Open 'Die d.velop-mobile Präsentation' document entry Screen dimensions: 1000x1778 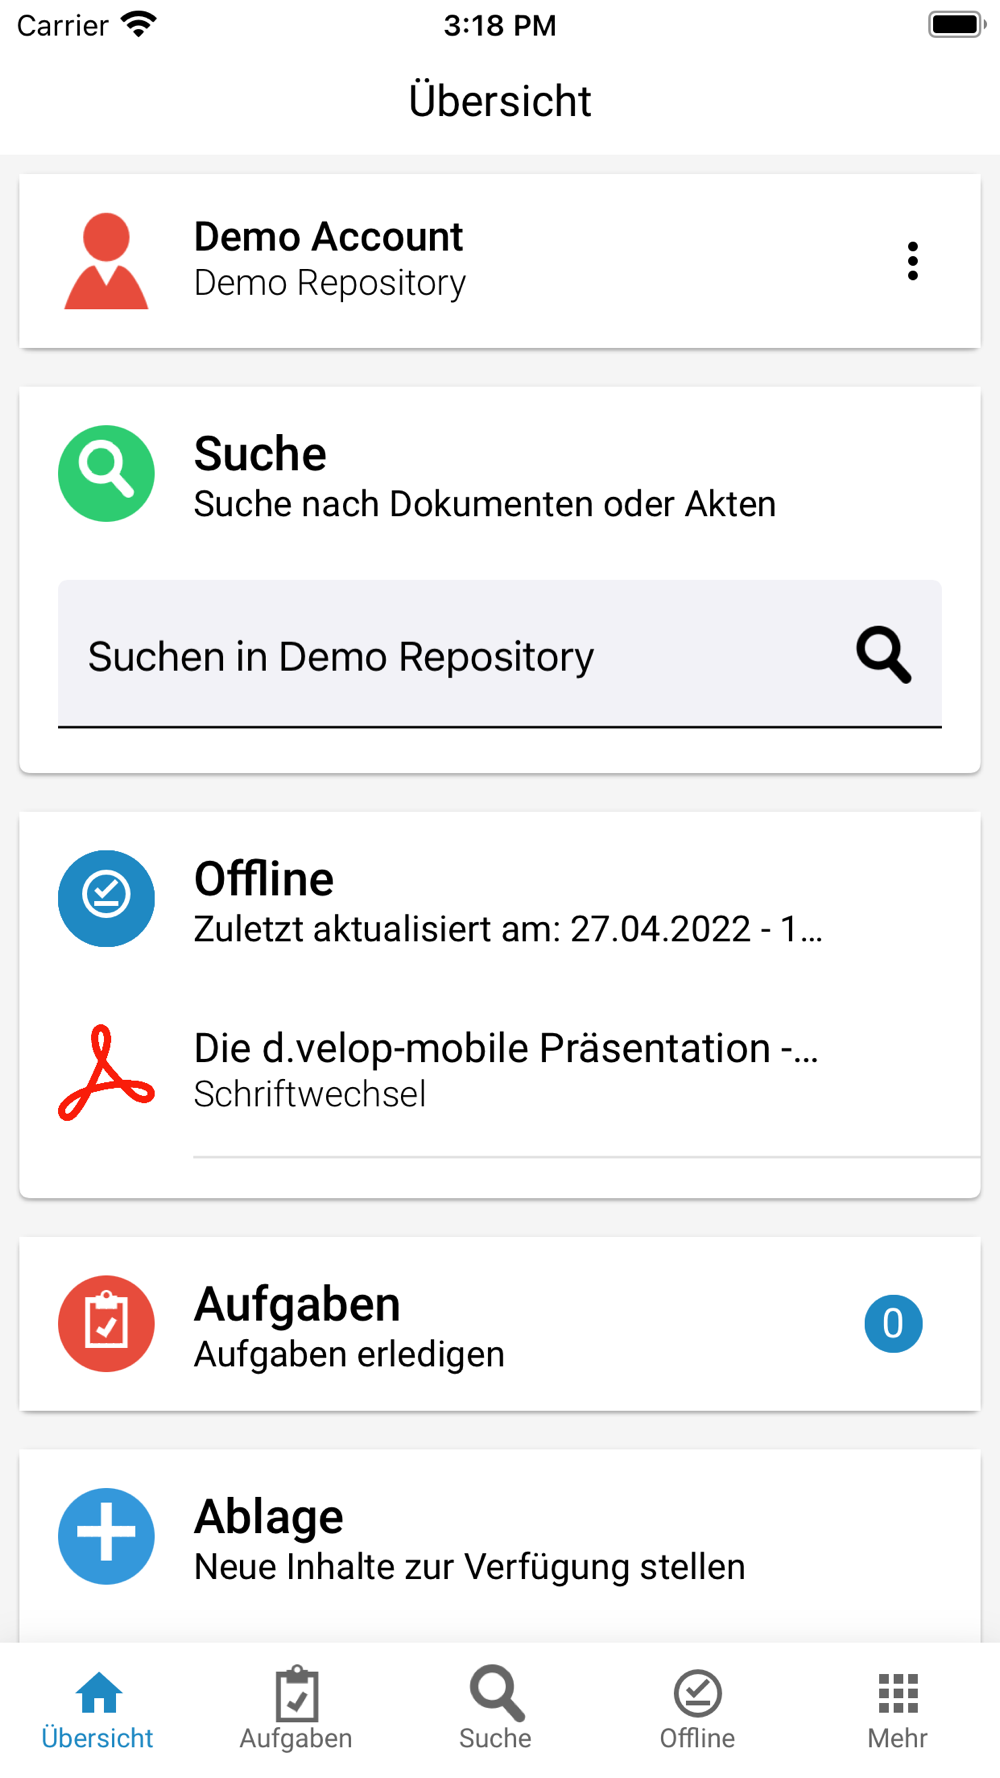tap(500, 1071)
